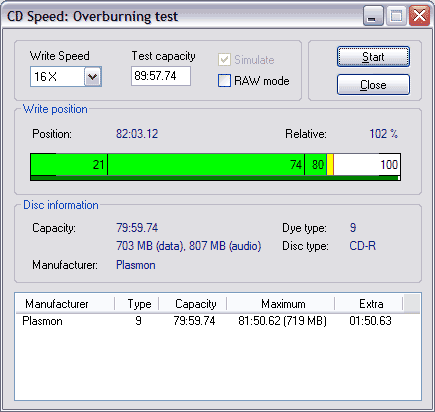Click the window title CD Speed: Overburning test
Viewport: 435px width, 412px height.
[92, 16]
